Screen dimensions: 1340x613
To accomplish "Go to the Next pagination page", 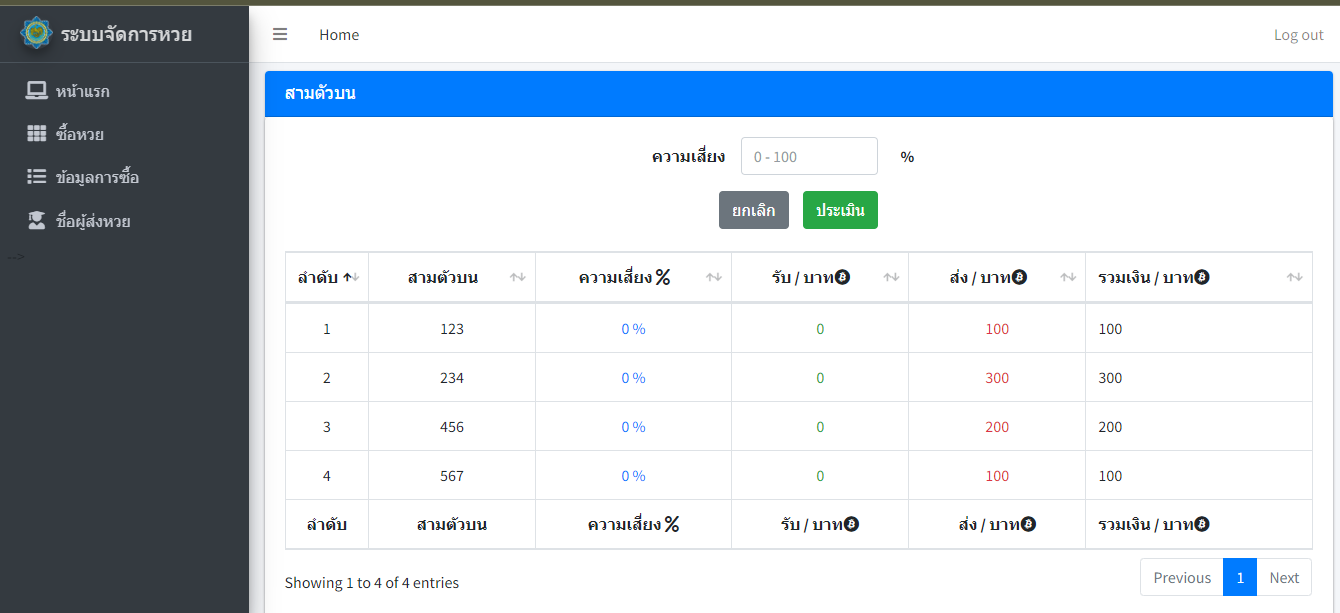I will [x=1283, y=577].
